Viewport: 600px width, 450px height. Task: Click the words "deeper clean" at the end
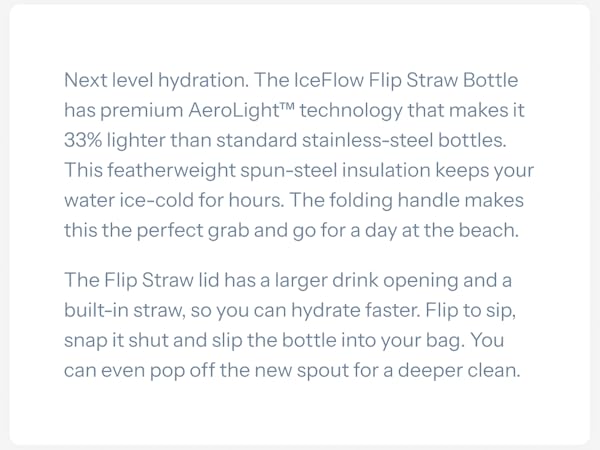pos(457,370)
